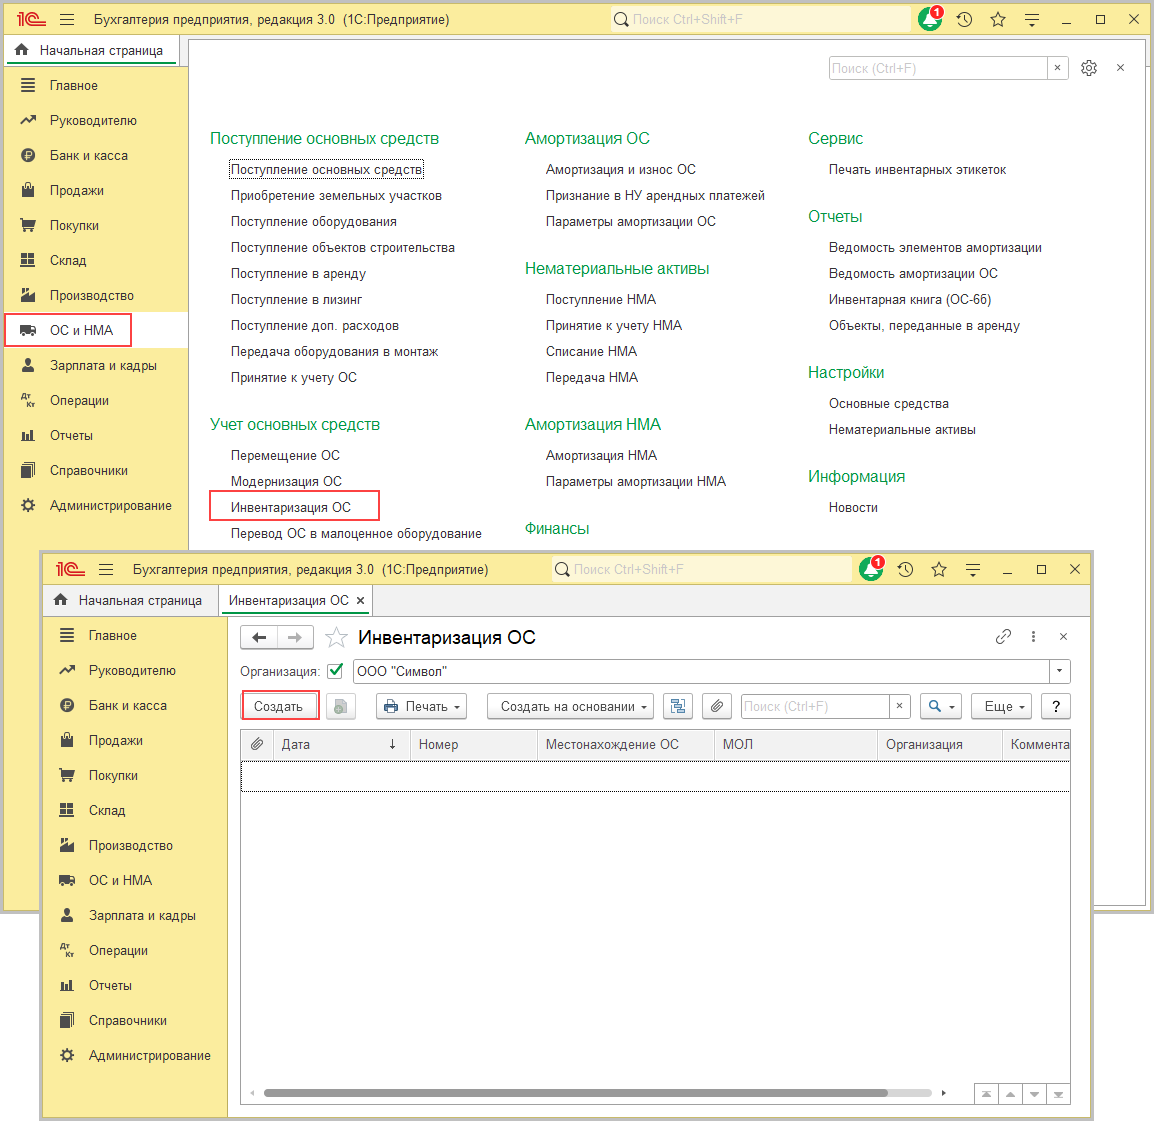
Task: Open the main menu hamburger in front window
Action: click(x=106, y=569)
